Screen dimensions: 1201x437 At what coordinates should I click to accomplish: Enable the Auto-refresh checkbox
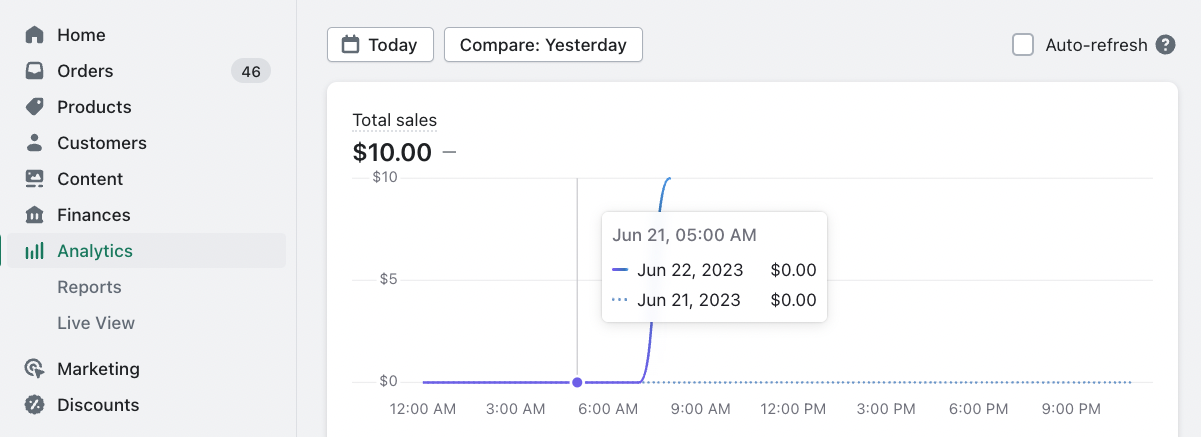click(x=1023, y=45)
